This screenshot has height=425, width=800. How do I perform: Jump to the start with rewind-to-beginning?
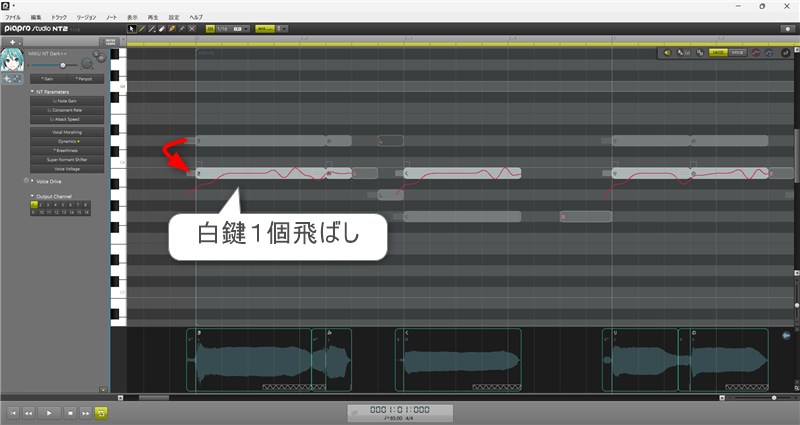[14, 413]
